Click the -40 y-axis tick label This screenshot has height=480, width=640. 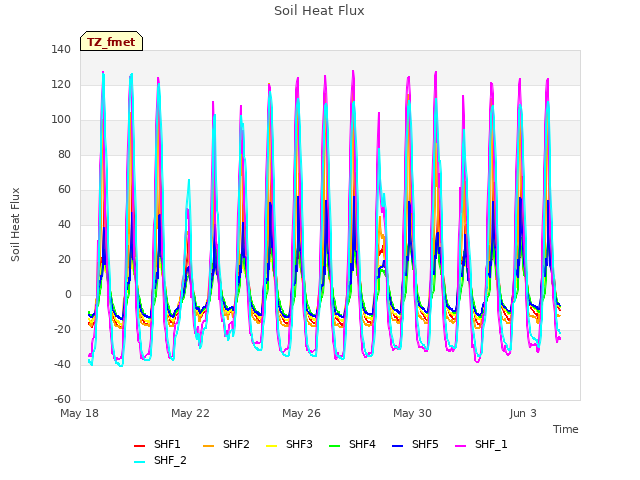[x=62, y=364]
